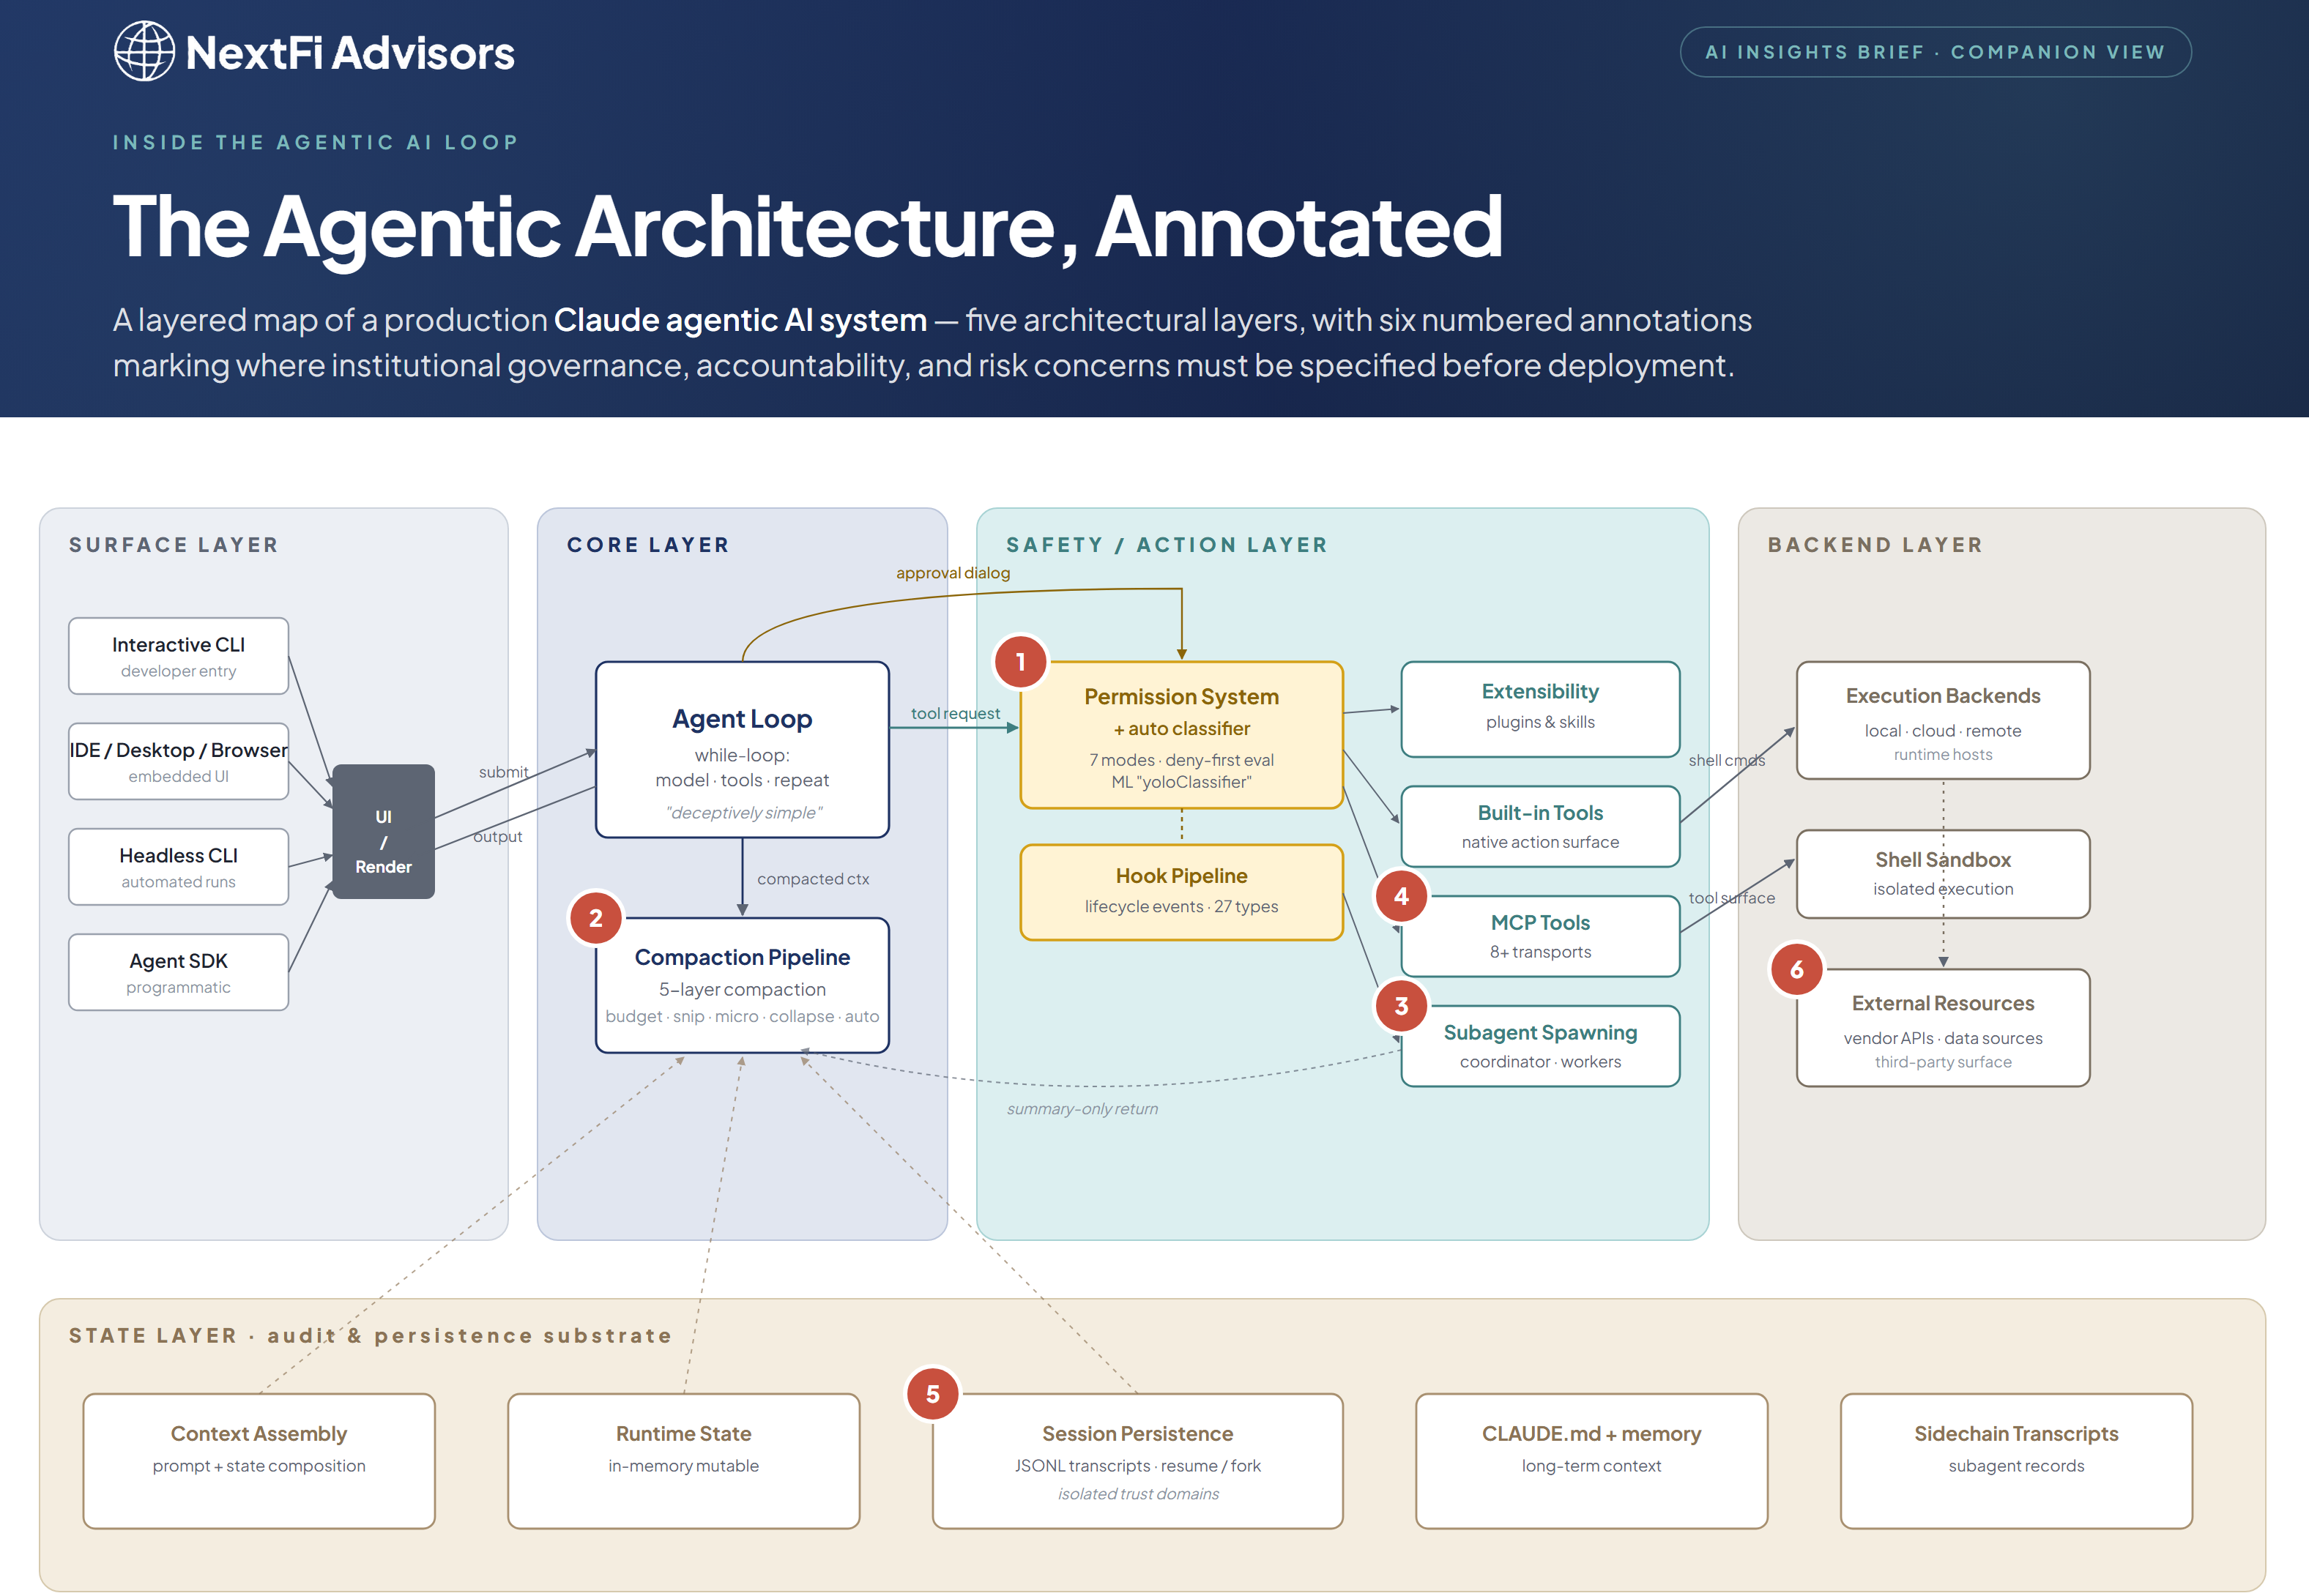Click the Headless CLI node
This screenshot has height=1596, width=2309.
tap(178, 867)
